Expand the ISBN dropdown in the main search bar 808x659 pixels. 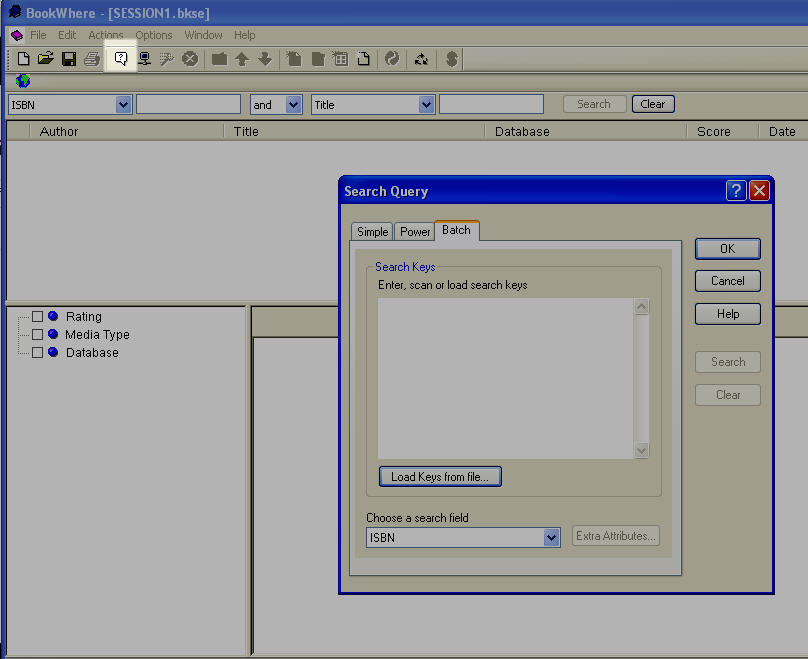pos(123,105)
